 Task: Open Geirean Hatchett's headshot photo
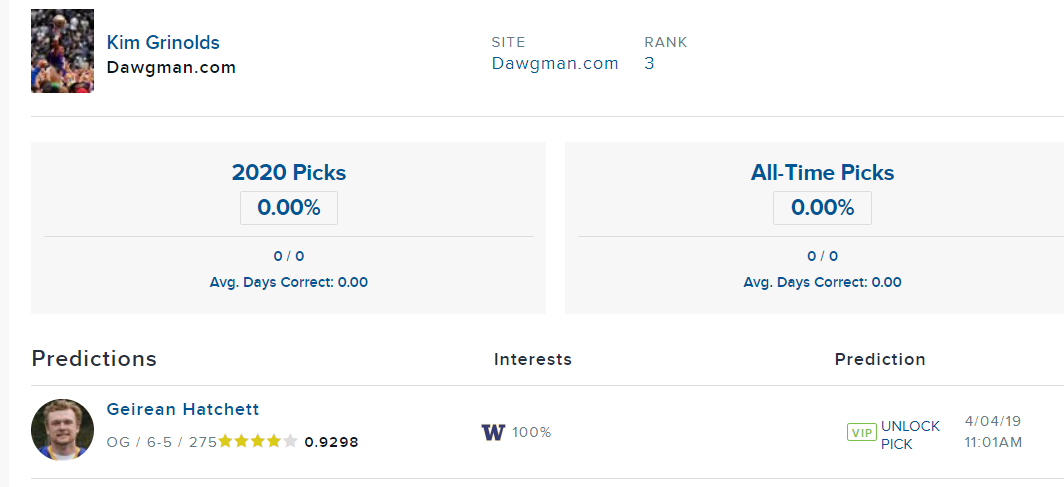pyautogui.click(x=62, y=430)
